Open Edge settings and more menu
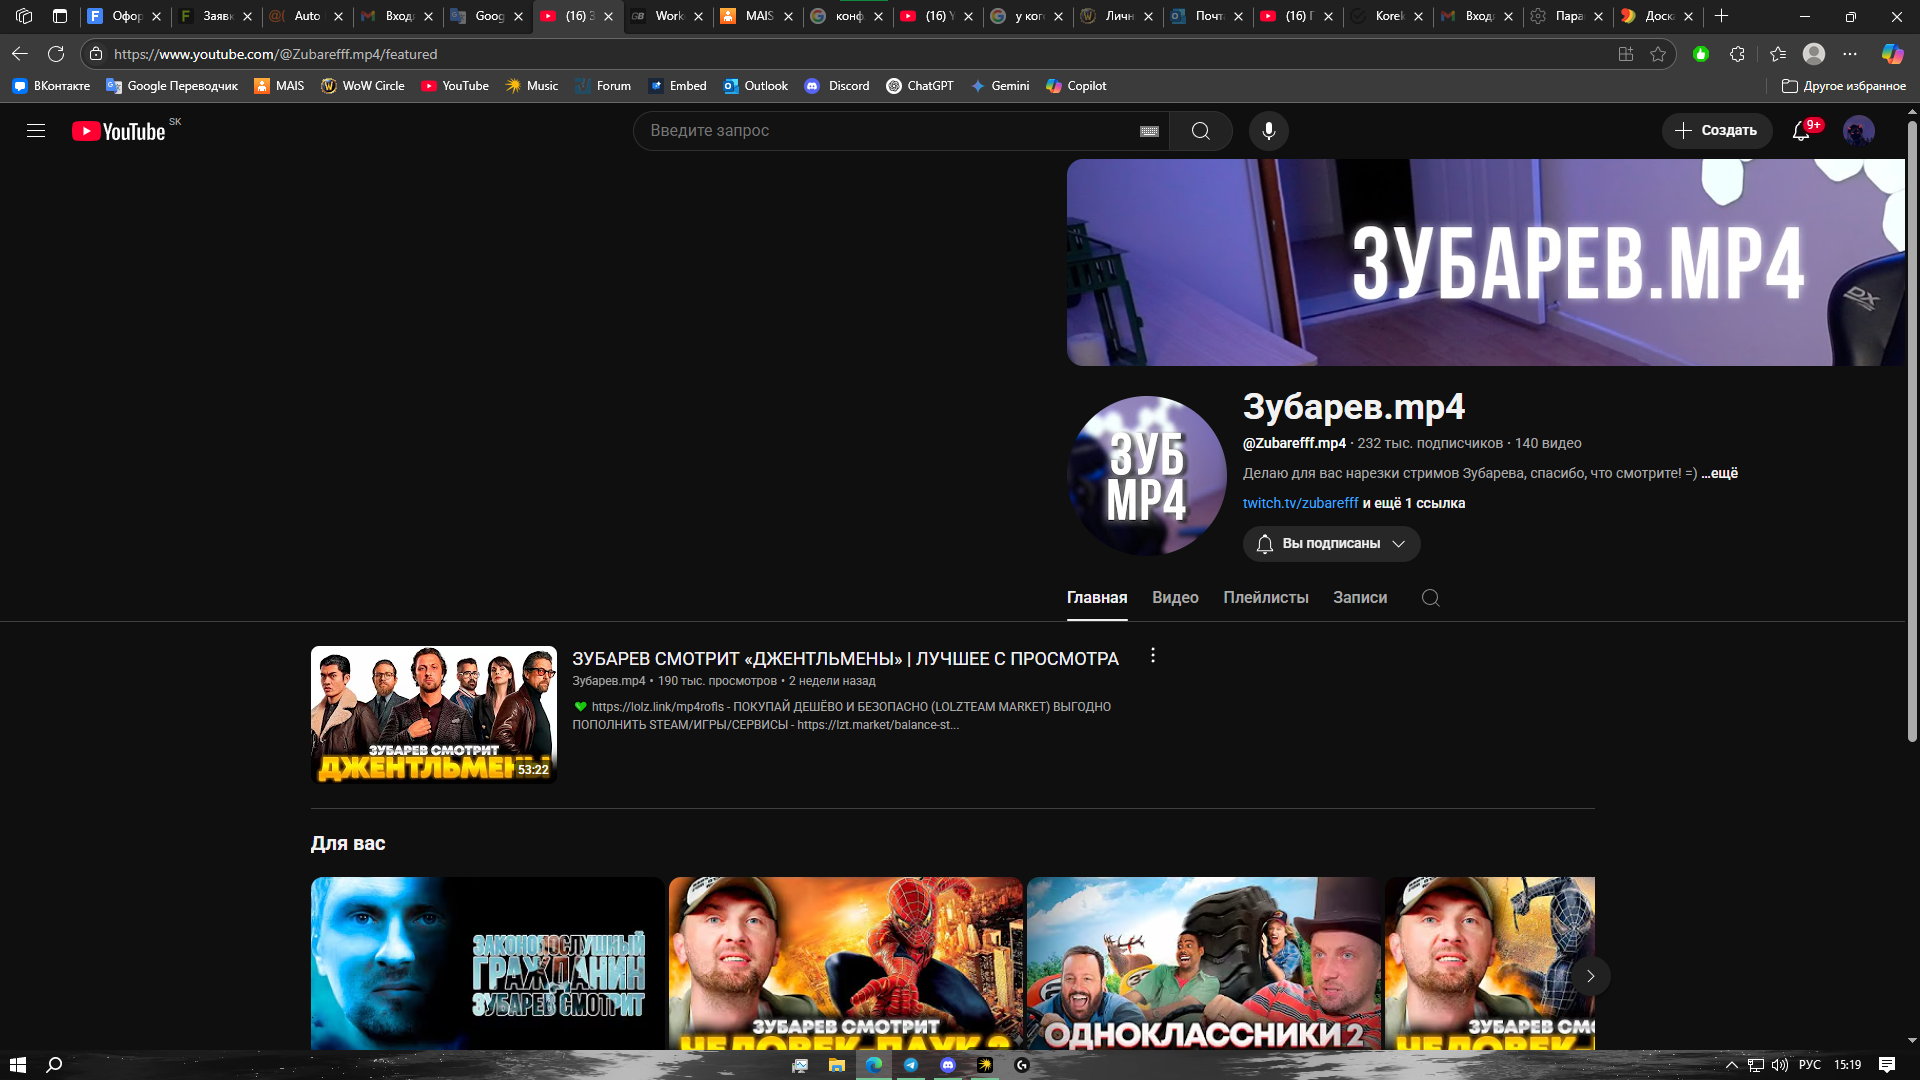The width and height of the screenshot is (1920, 1080). (x=1850, y=54)
